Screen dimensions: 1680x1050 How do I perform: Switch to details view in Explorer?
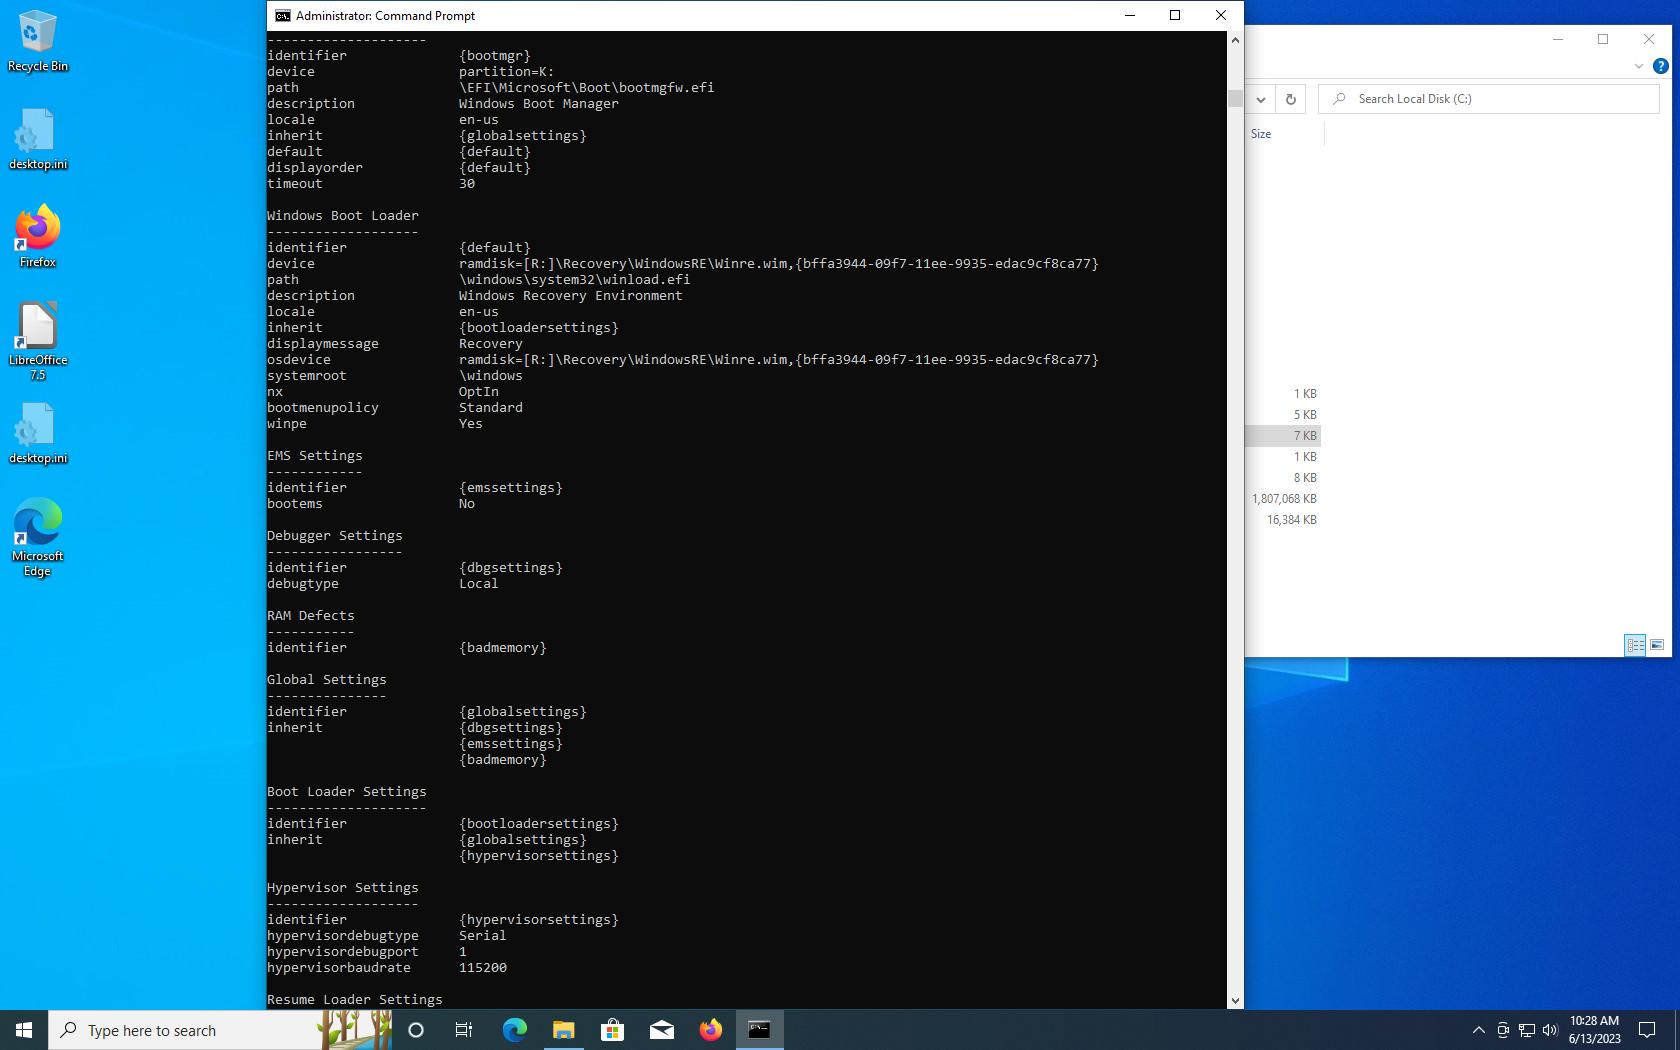(x=1635, y=645)
